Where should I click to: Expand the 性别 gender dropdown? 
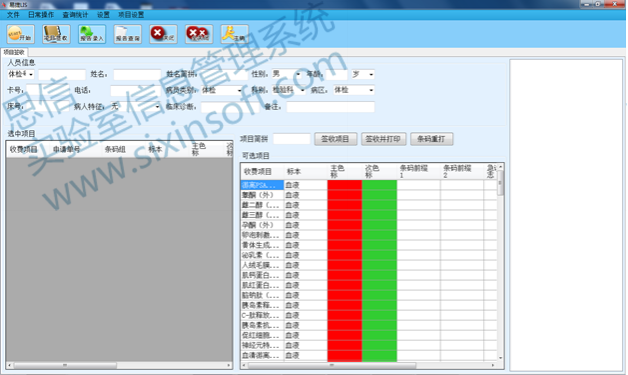(298, 75)
